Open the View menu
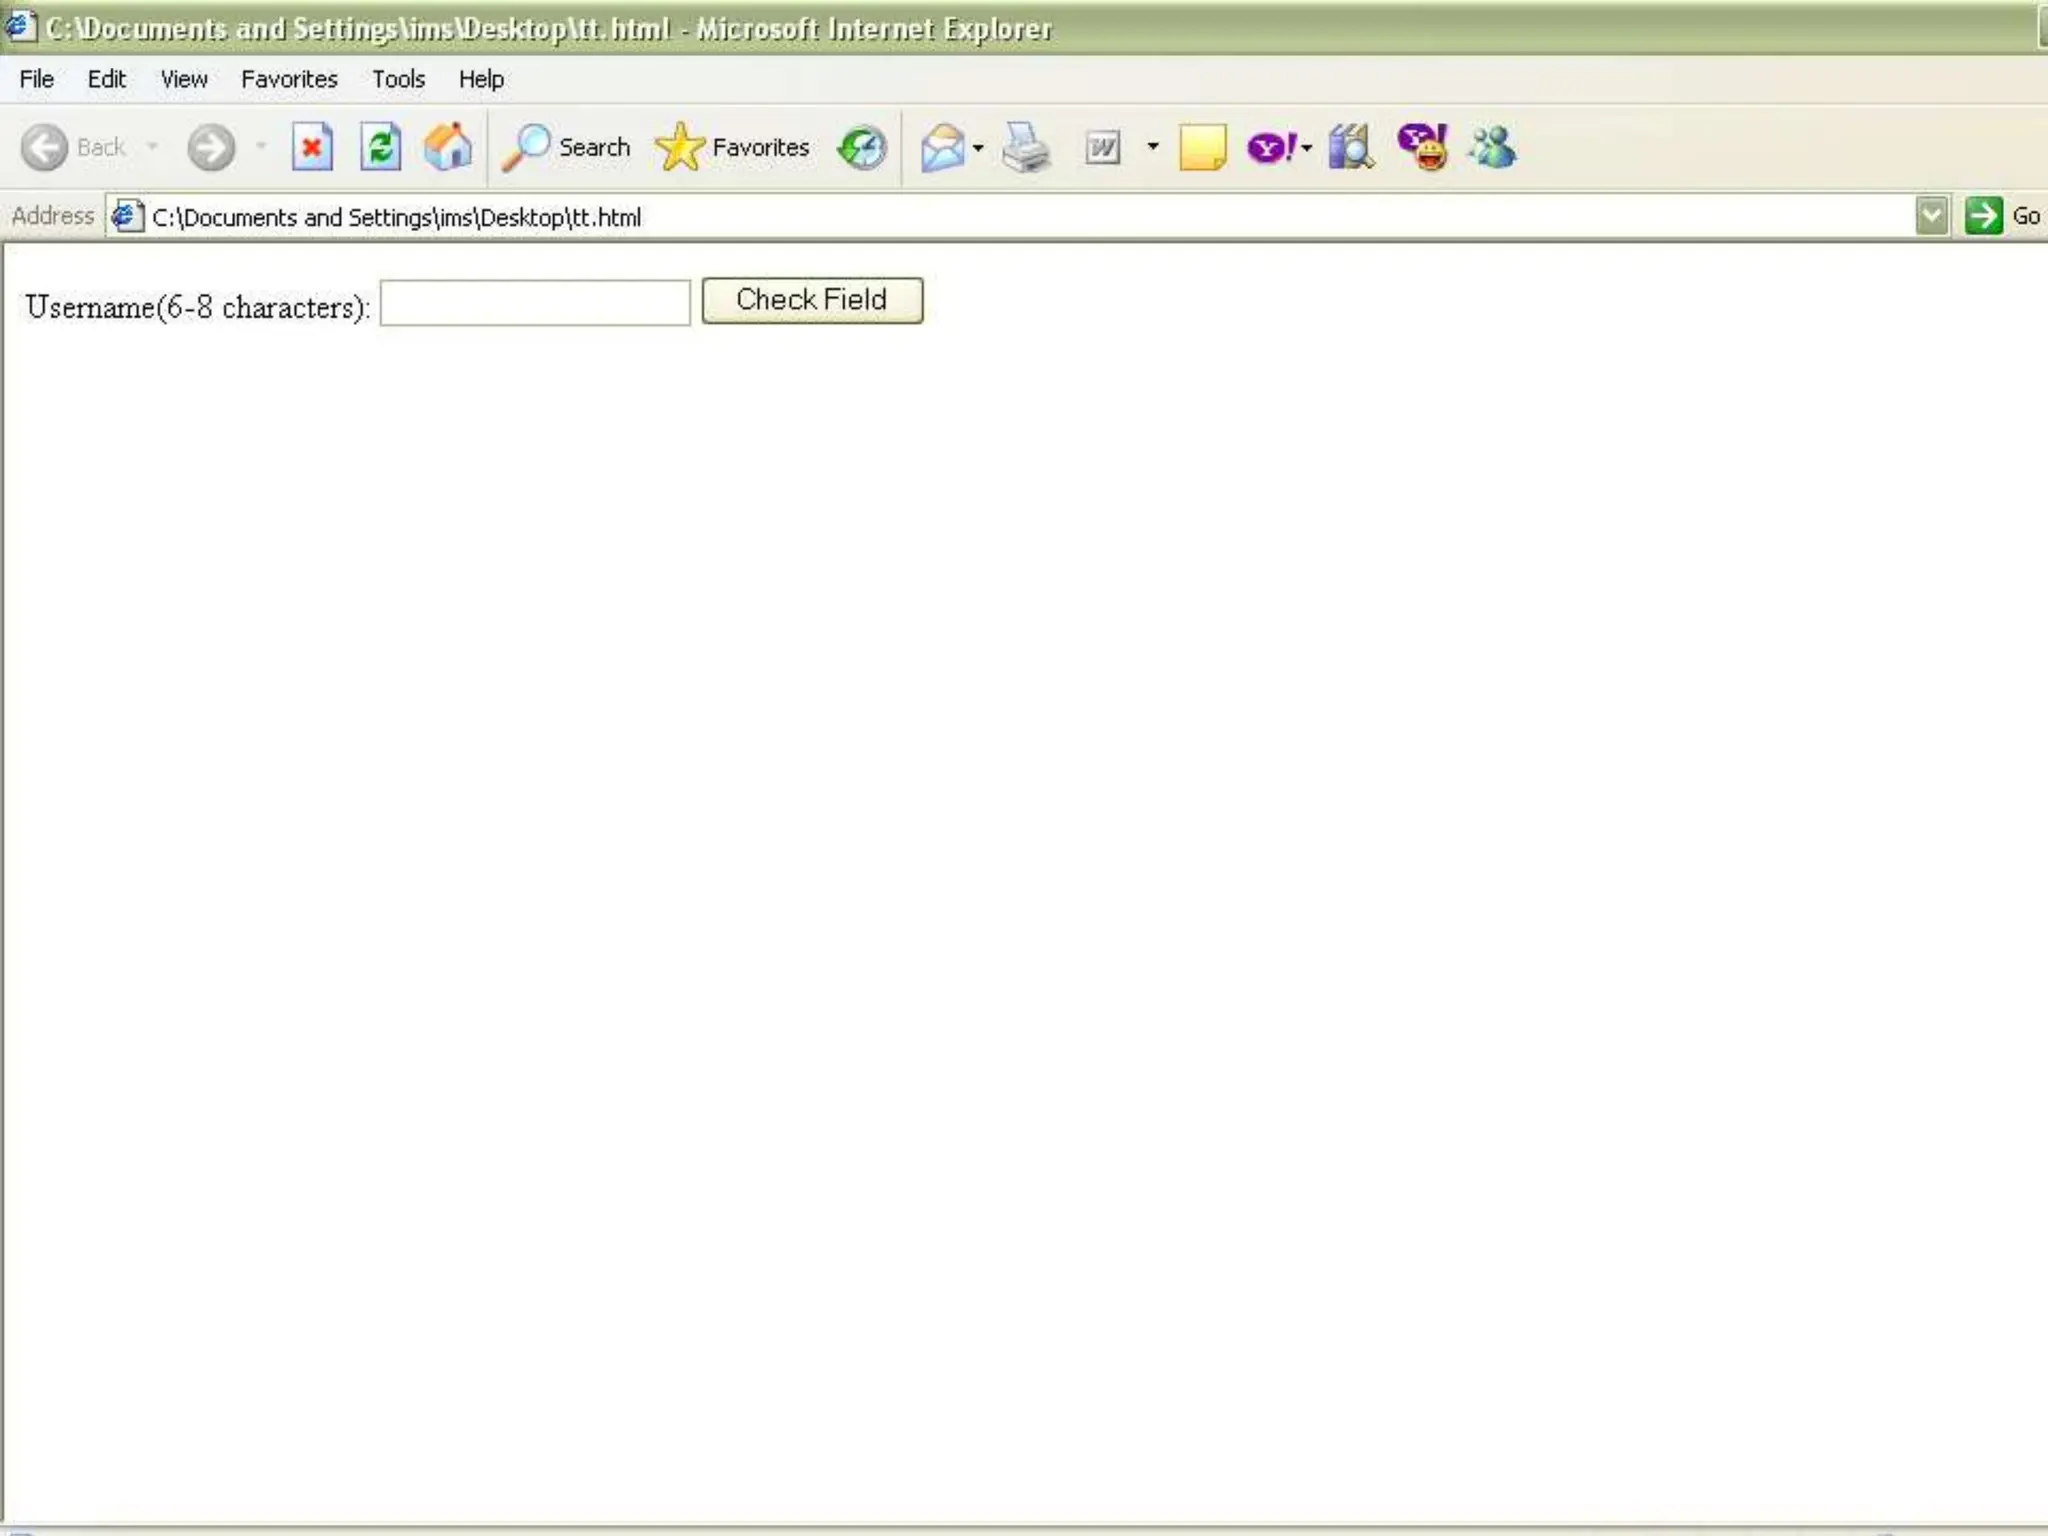The height and width of the screenshot is (1536, 2048). pos(184,79)
